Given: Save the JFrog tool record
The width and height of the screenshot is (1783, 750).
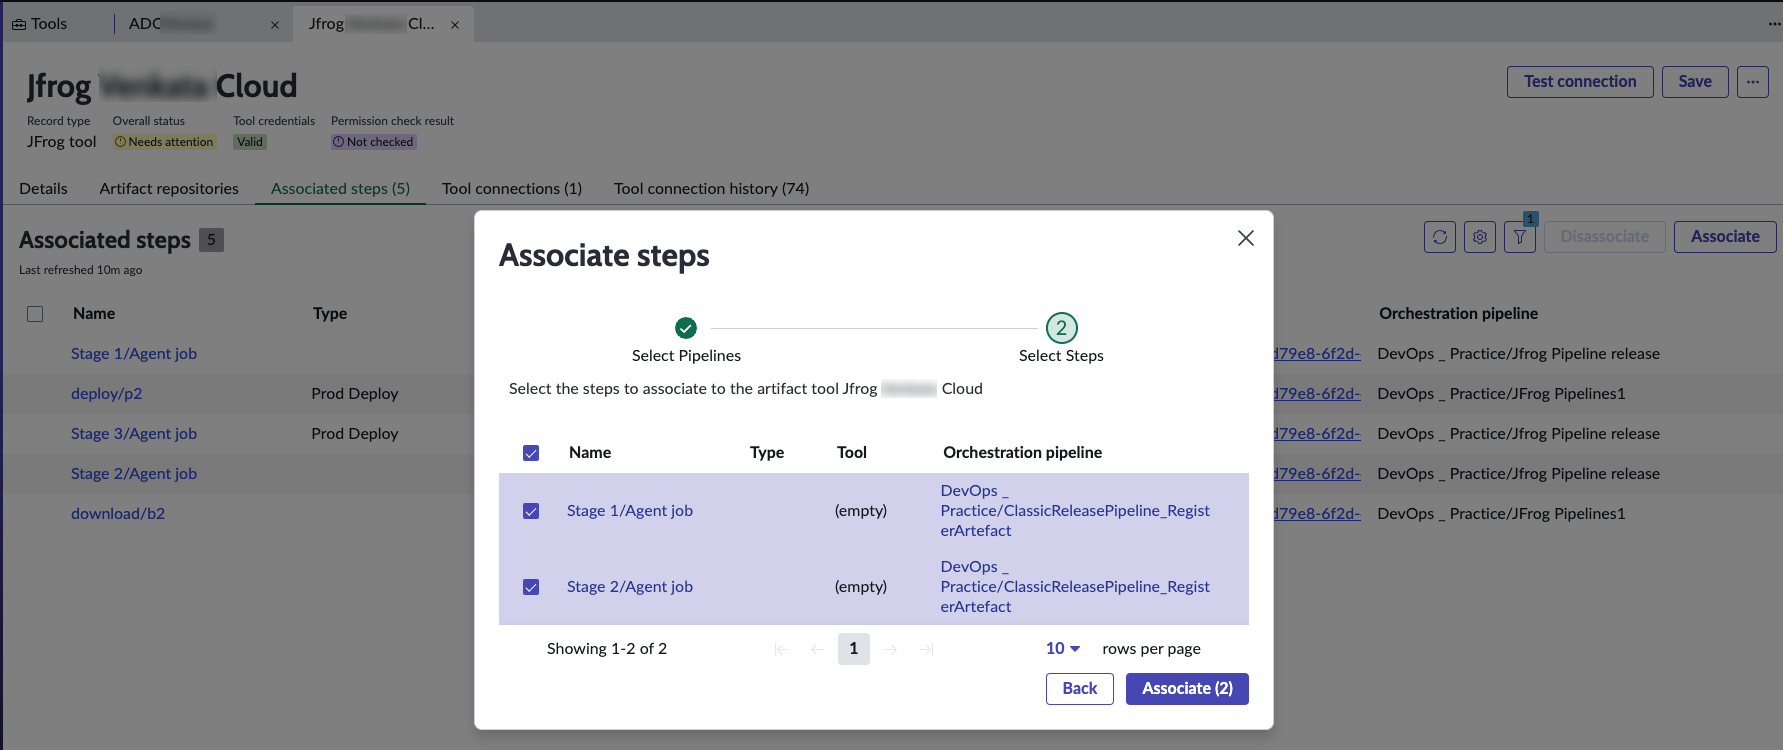Looking at the screenshot, I should [1695, 82].
